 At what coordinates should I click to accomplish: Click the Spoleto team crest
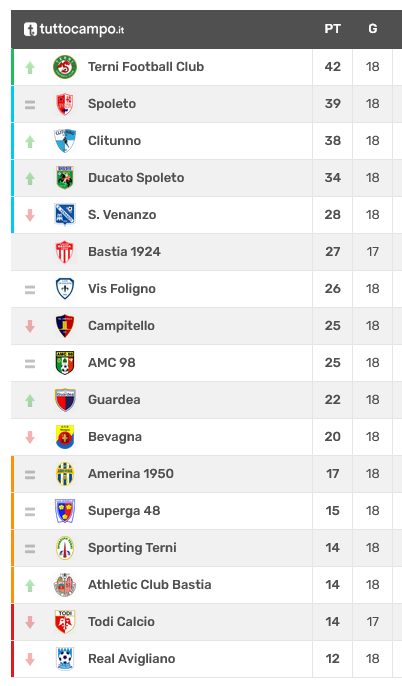[65, 104]
